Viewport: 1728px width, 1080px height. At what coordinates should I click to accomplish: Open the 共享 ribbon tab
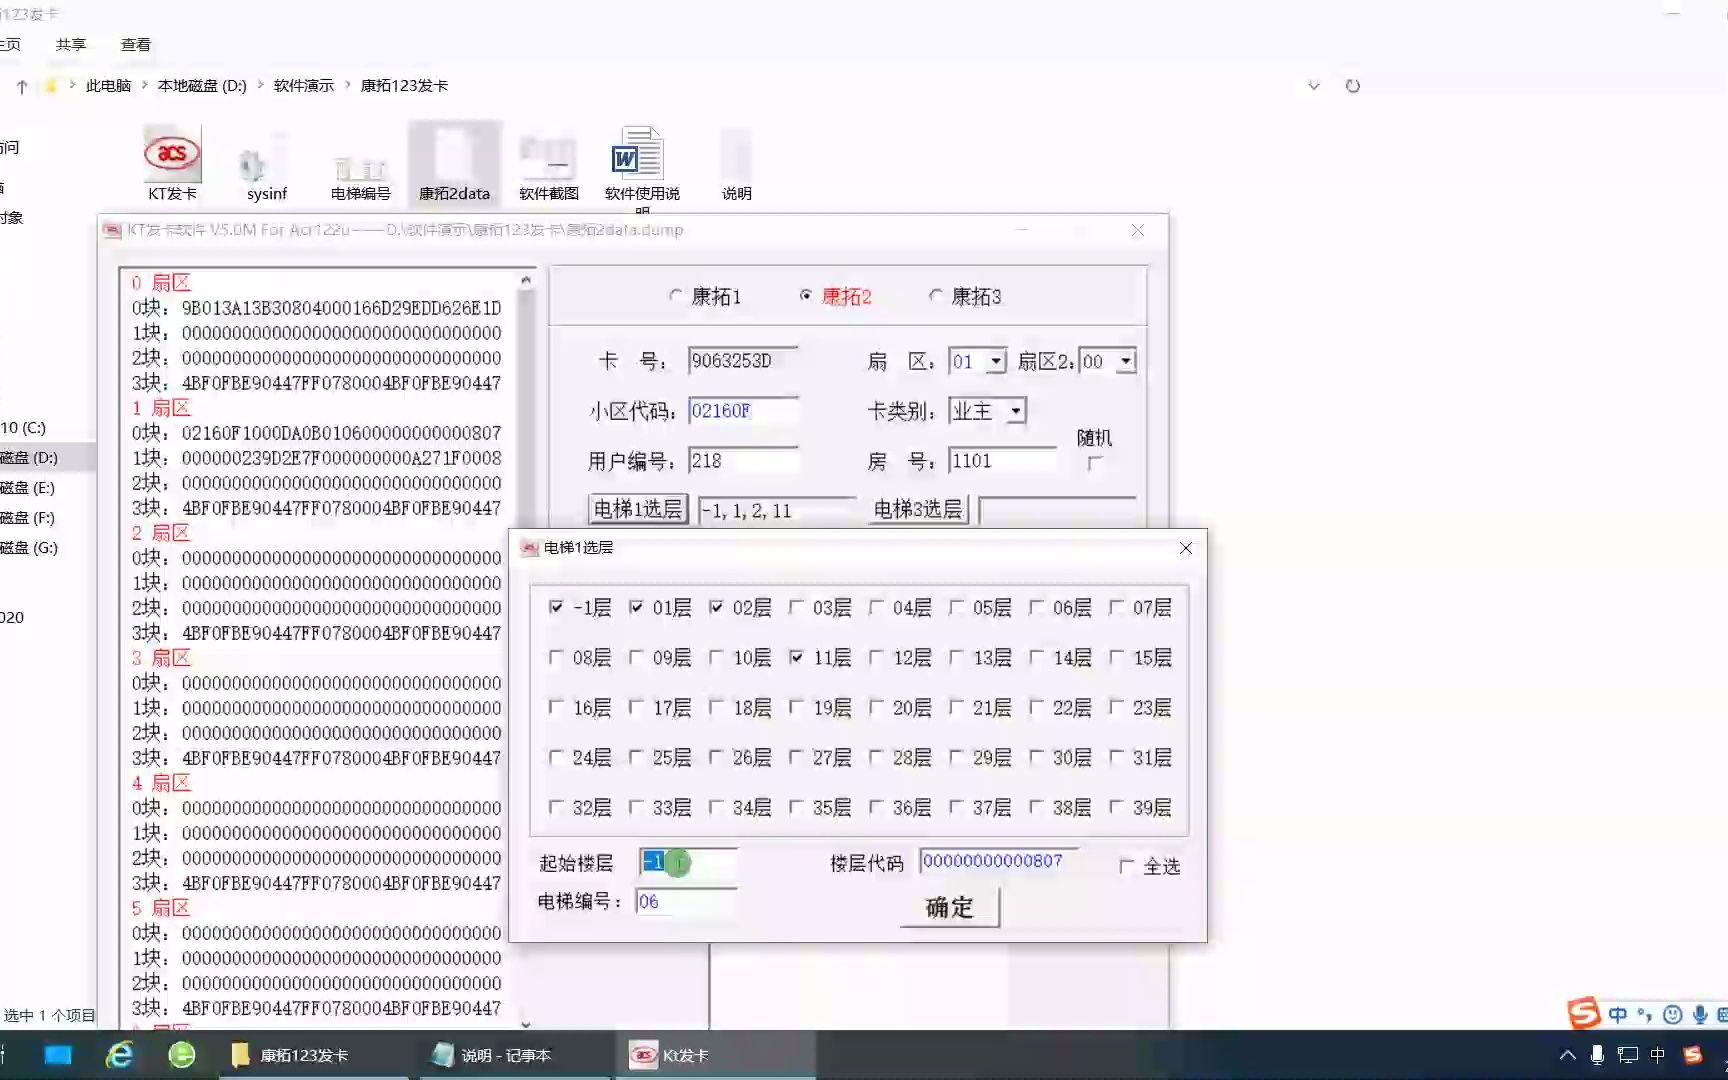click(71, 45)
